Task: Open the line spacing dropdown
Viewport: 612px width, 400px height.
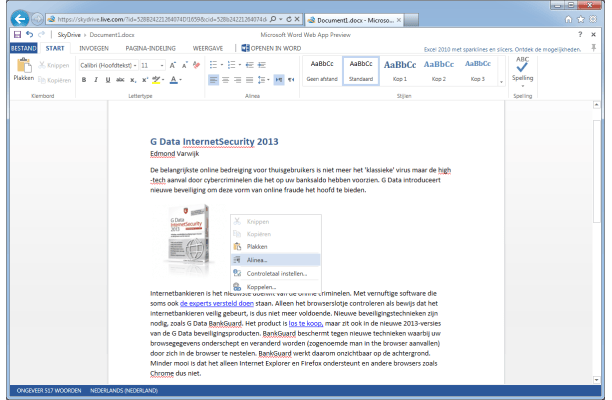Action: (x=263, y=80)
